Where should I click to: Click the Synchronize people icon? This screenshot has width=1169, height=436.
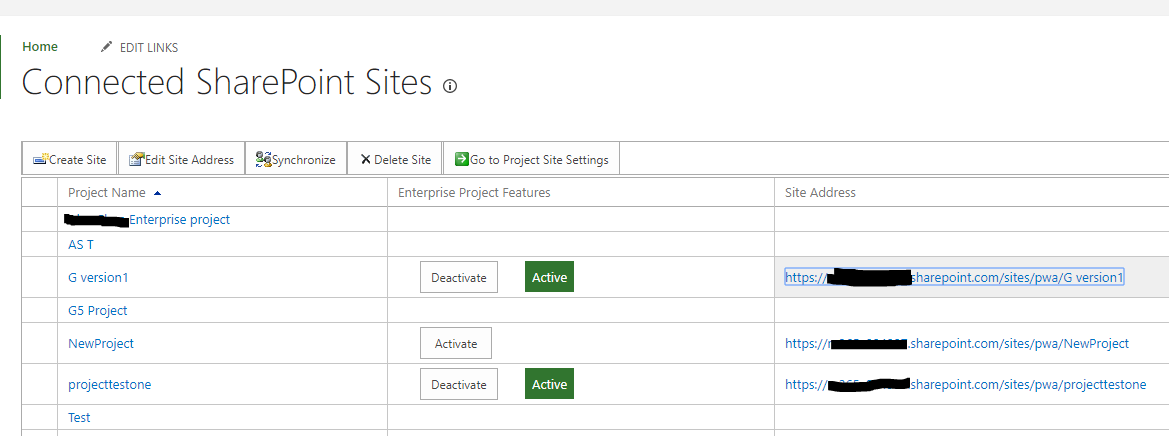tap(263, 159)
